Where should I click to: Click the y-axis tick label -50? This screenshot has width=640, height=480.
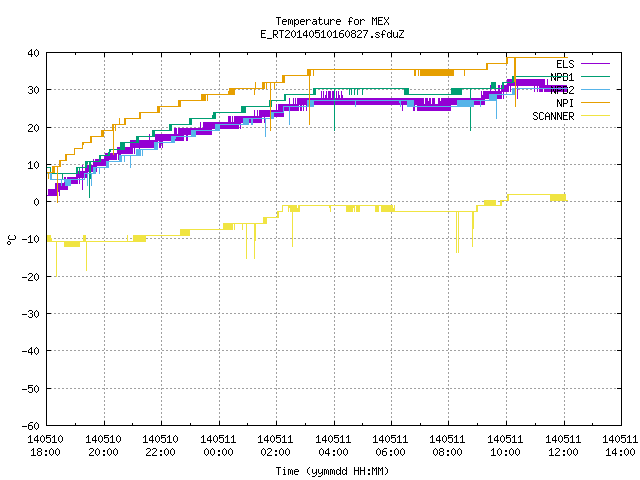pos(31,389)
